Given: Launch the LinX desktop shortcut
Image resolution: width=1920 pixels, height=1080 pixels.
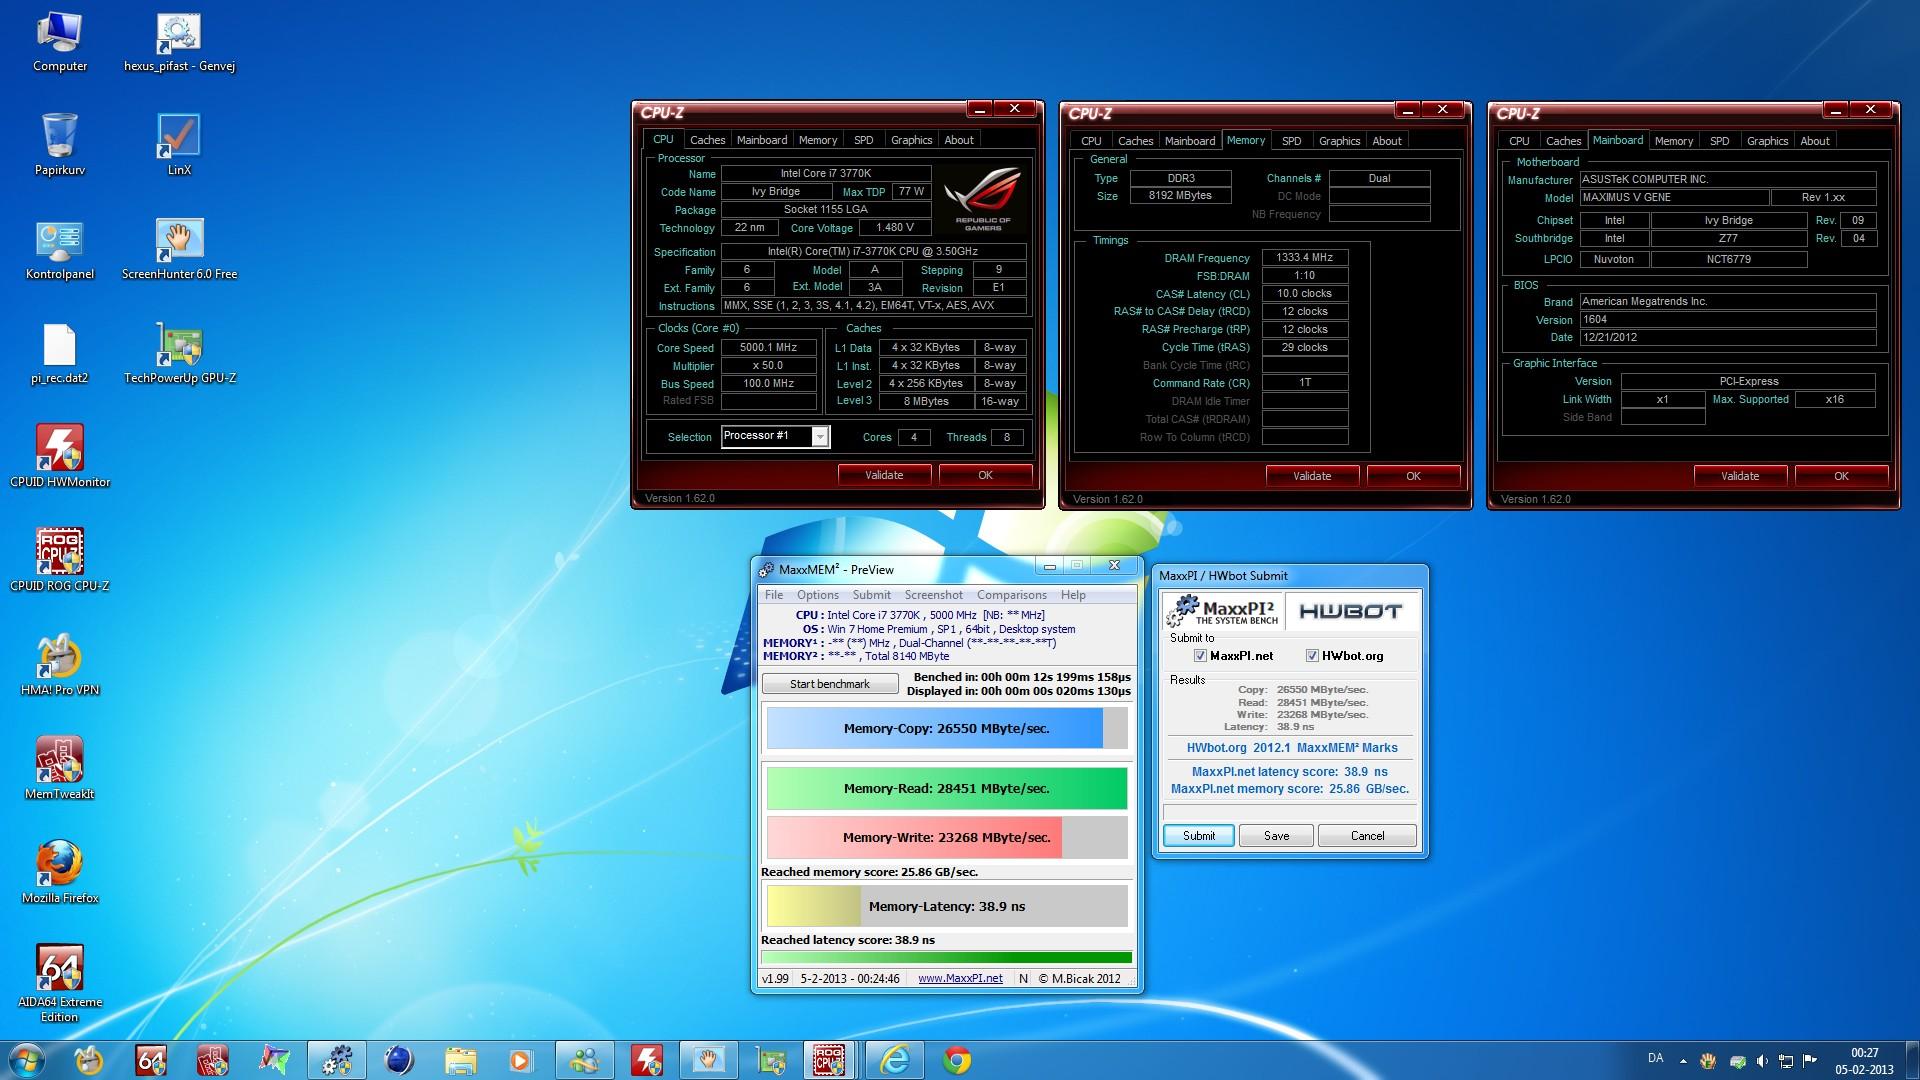Looking at the screenshot, I should click(179, 146).
